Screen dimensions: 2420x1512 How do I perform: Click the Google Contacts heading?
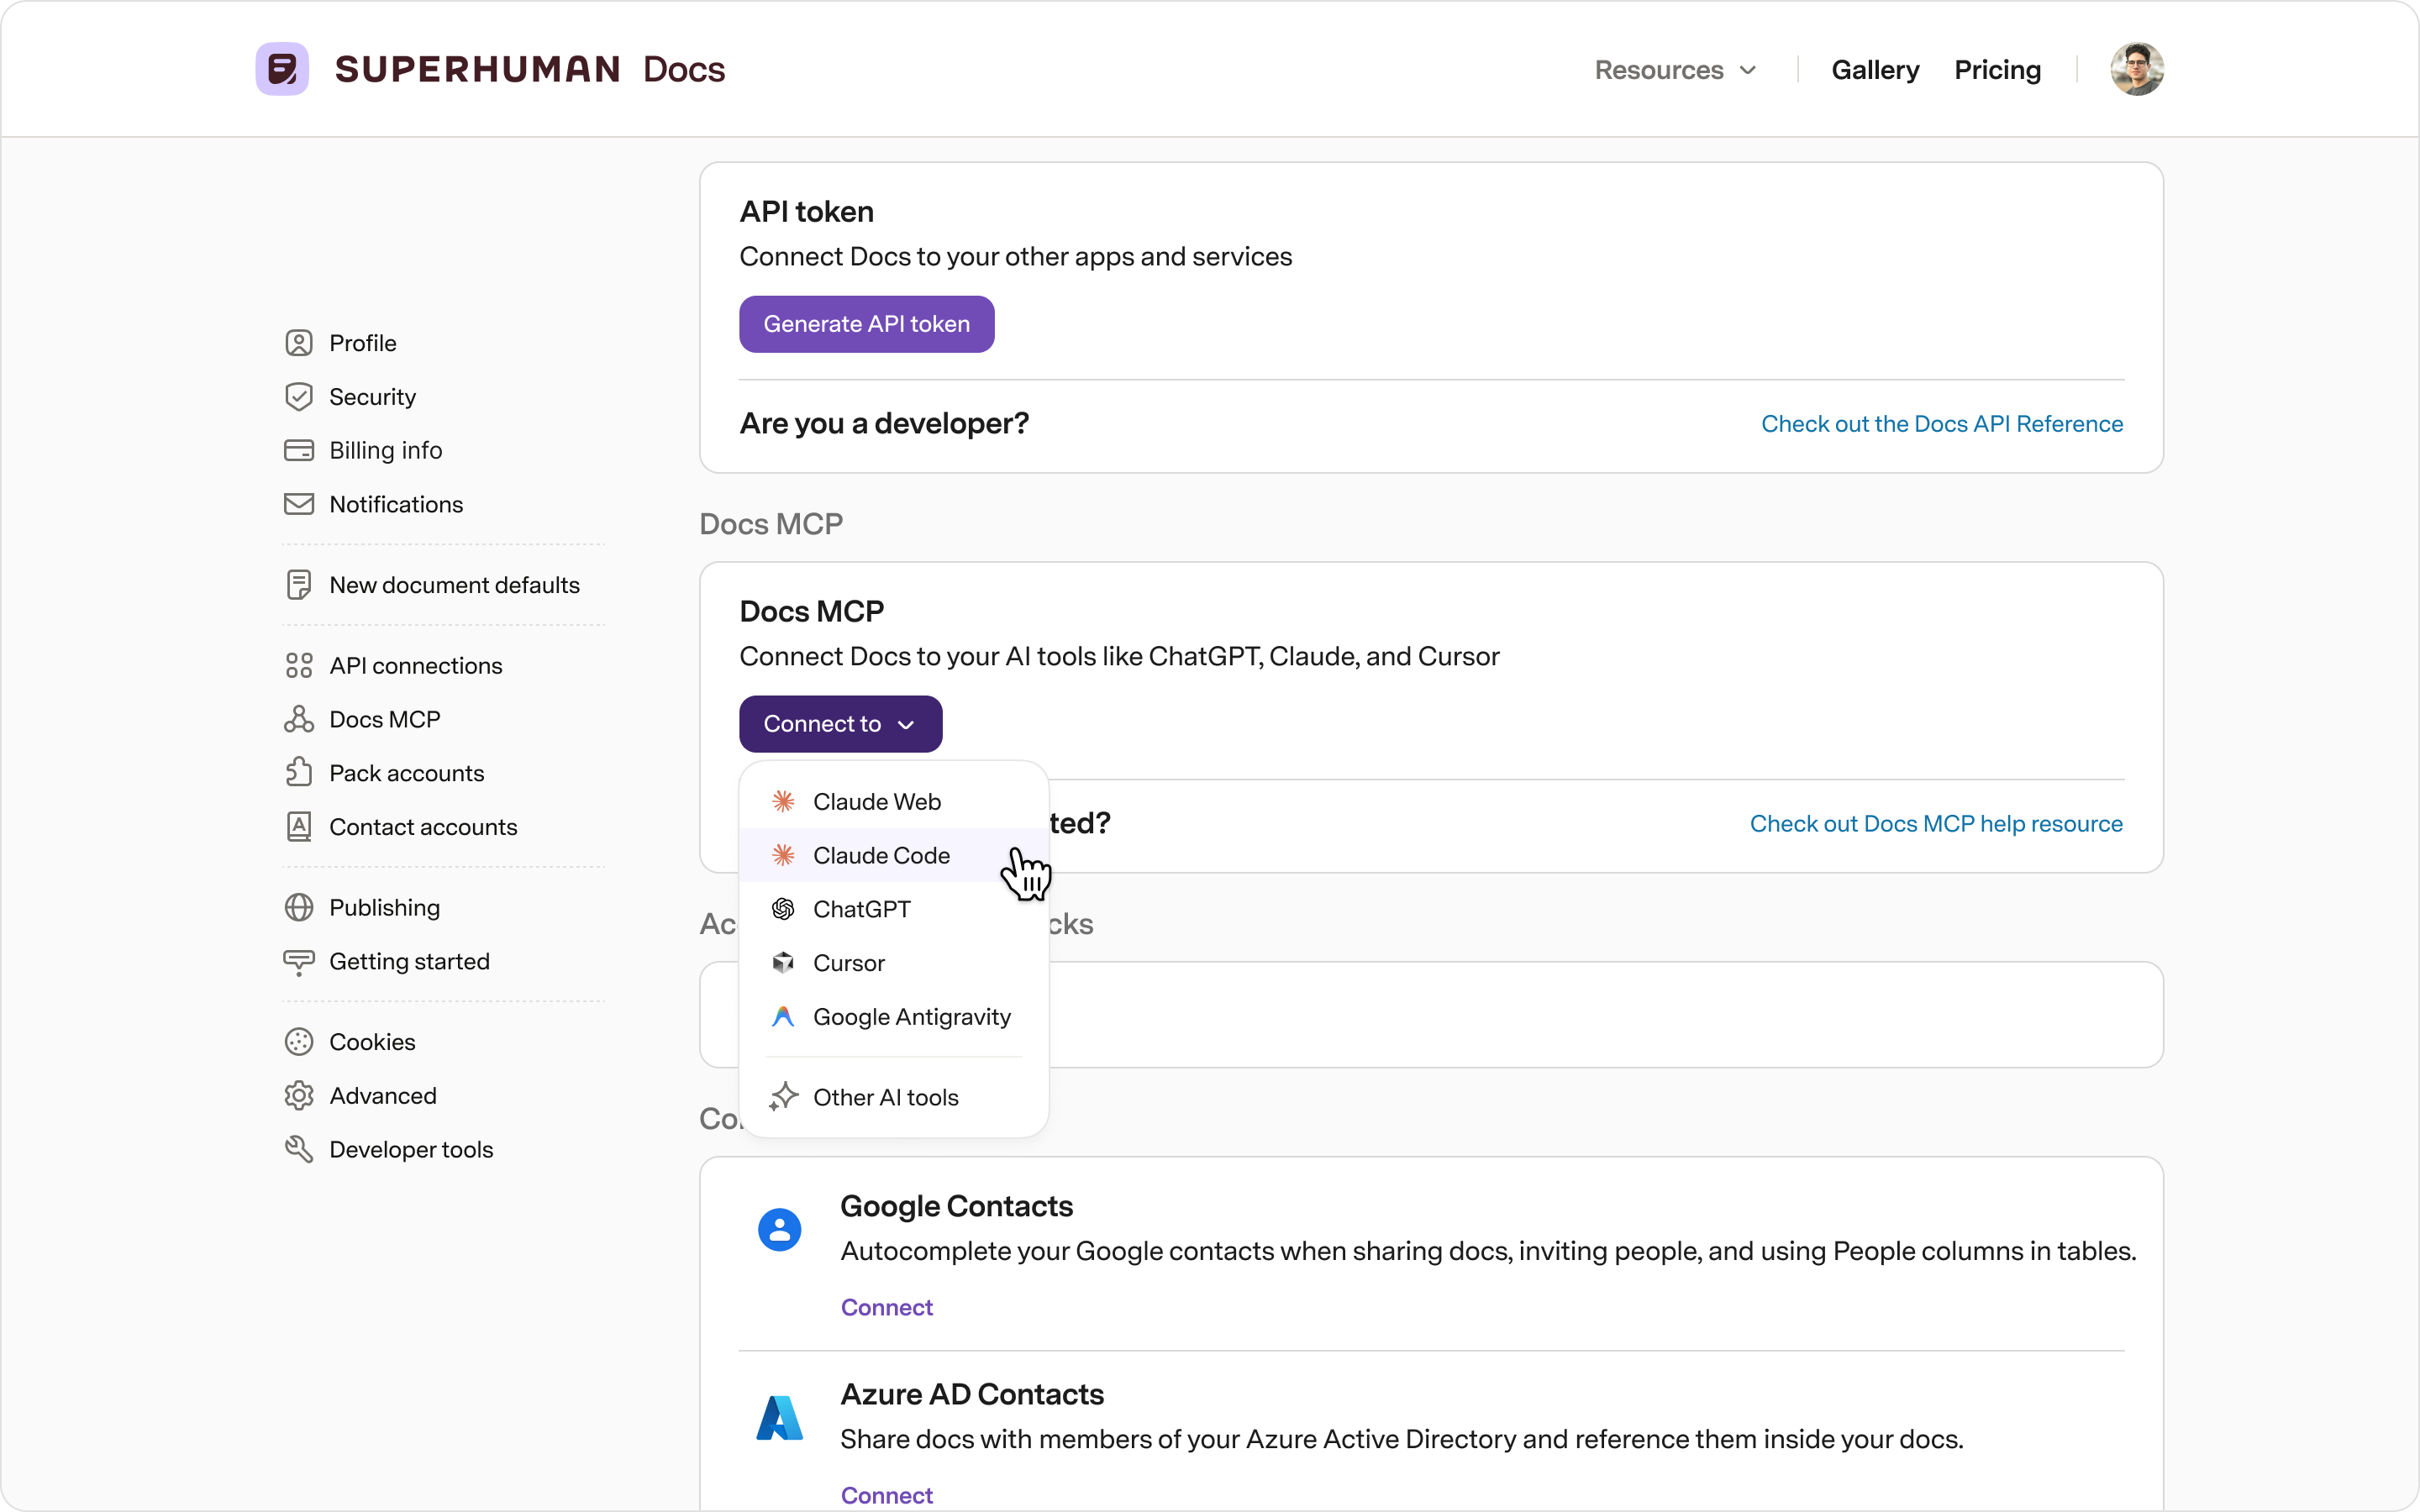coord(957,1206)
